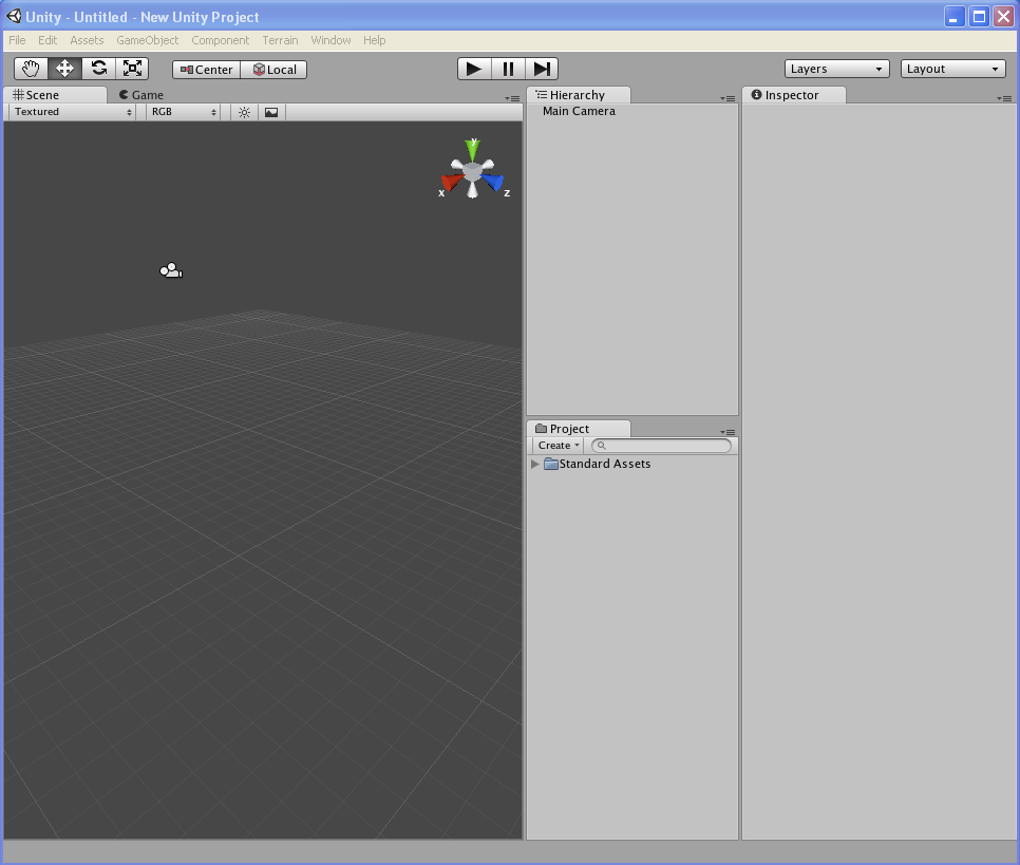Click the Step frame button
This screenshot has height=865, width=1020.
pyautogui.click(x=541, y=68)
